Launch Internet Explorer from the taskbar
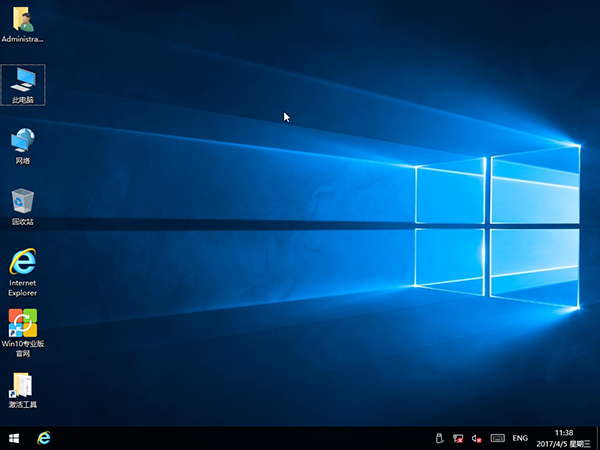 coord(44,438)
